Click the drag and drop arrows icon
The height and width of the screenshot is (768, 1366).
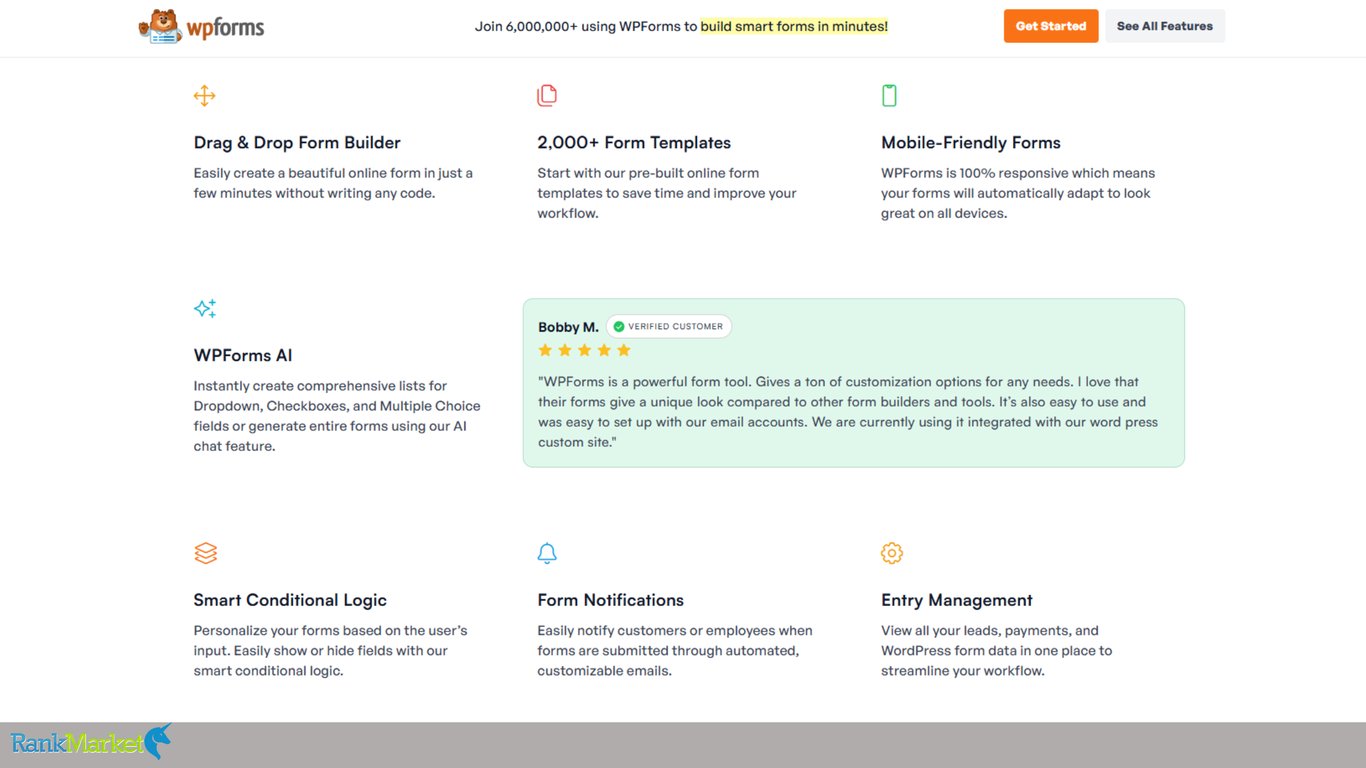204,96
